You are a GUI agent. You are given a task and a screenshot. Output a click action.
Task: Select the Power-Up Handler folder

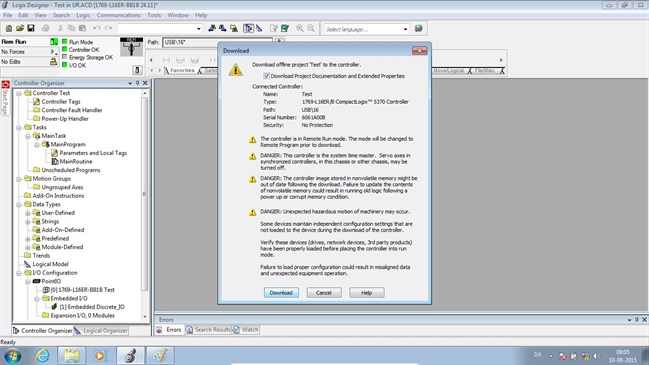[x=65, y=119]
